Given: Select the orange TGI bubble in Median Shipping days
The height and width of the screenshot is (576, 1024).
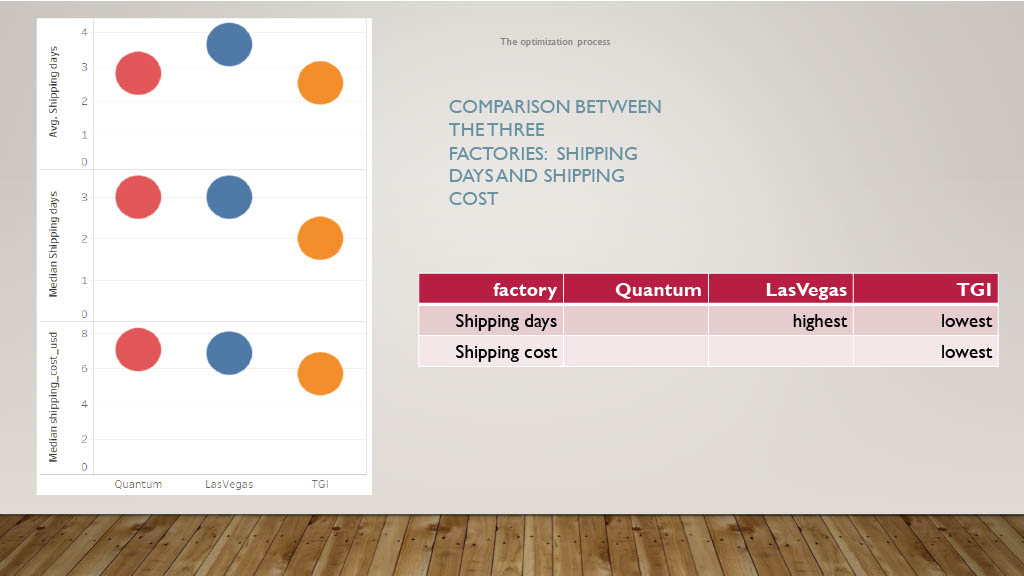Looking at the screenshot, I should (320, 238).
